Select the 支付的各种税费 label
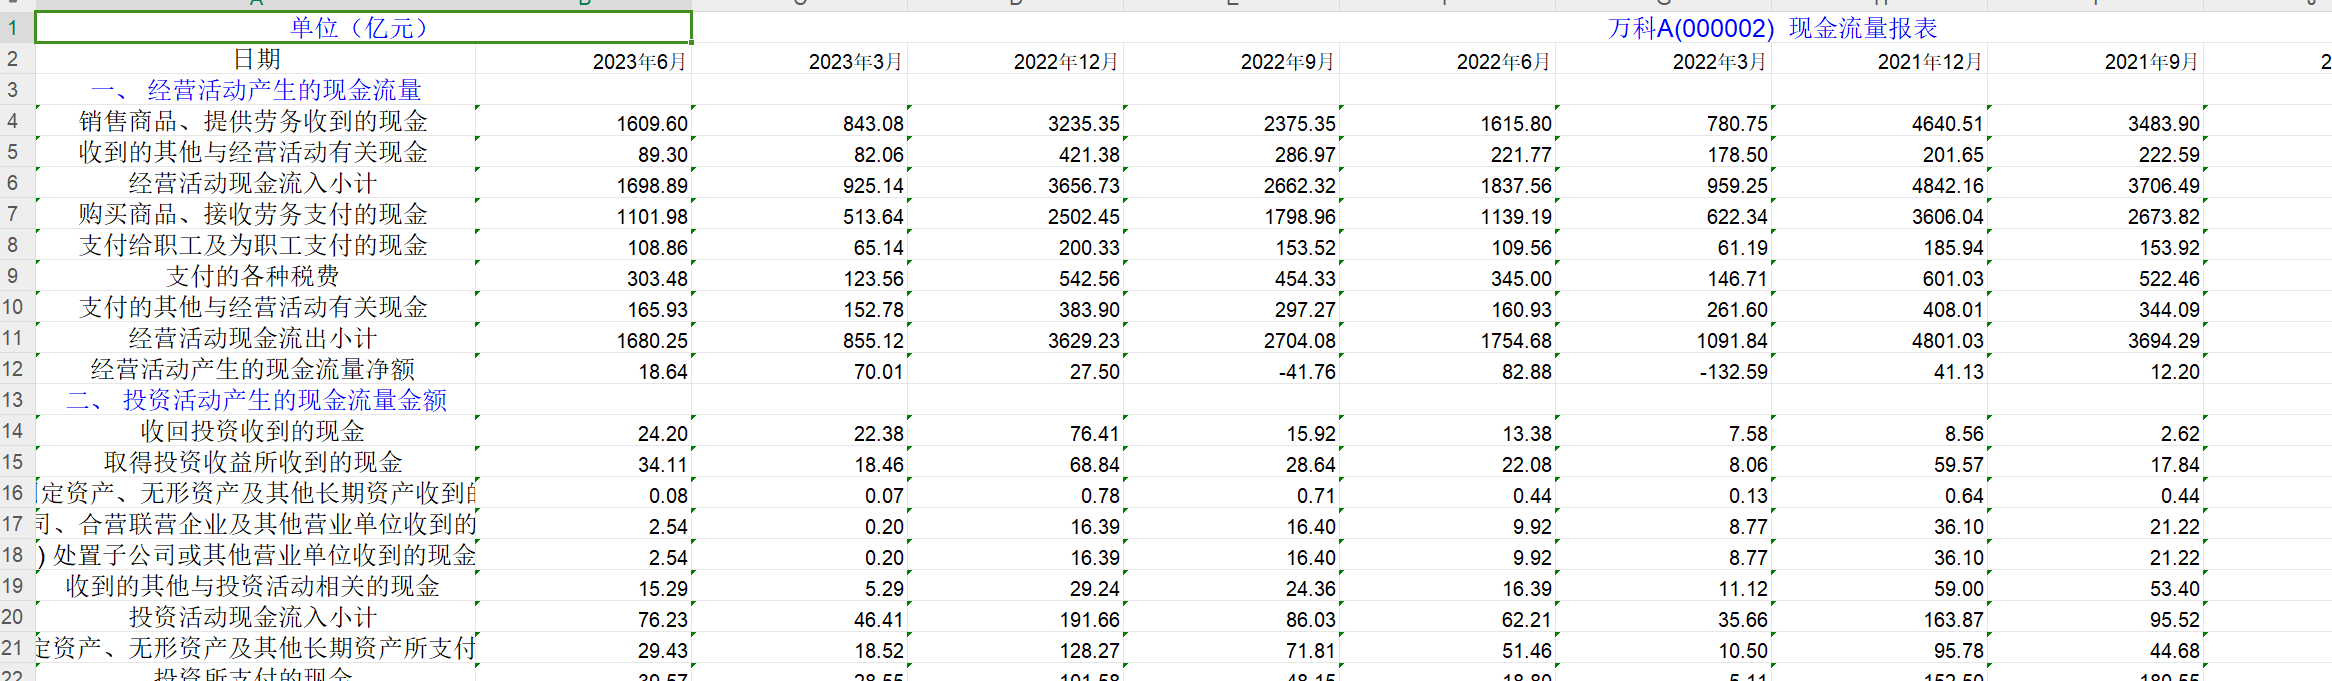This screenshot has height=681, width=2332. [253, 276]
